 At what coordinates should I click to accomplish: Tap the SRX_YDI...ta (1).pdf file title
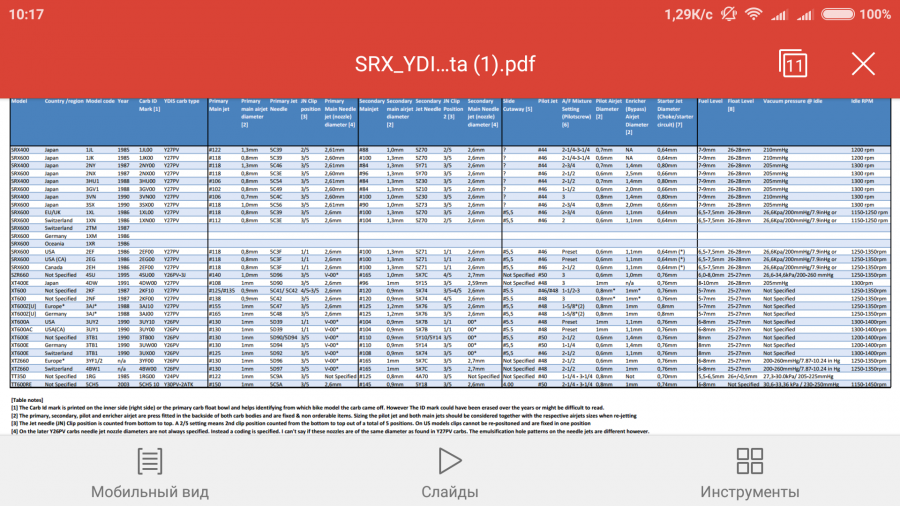coord(445,64)
